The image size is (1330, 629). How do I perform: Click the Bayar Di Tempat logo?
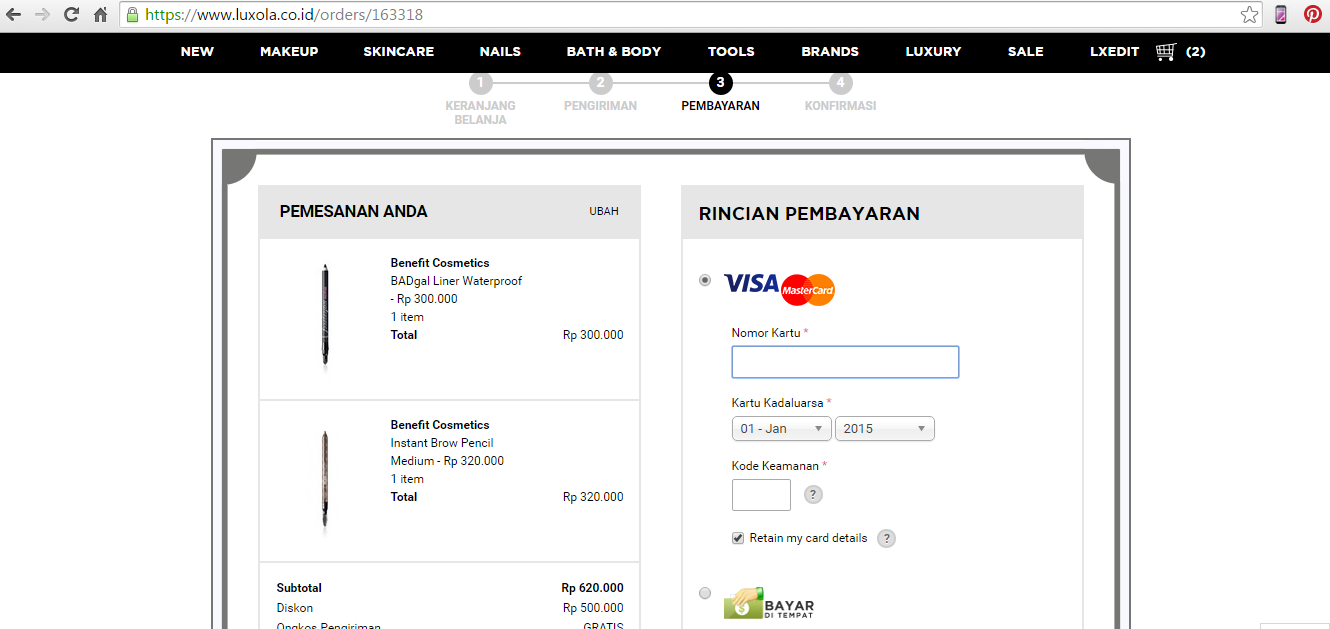(x=769, y=603)
